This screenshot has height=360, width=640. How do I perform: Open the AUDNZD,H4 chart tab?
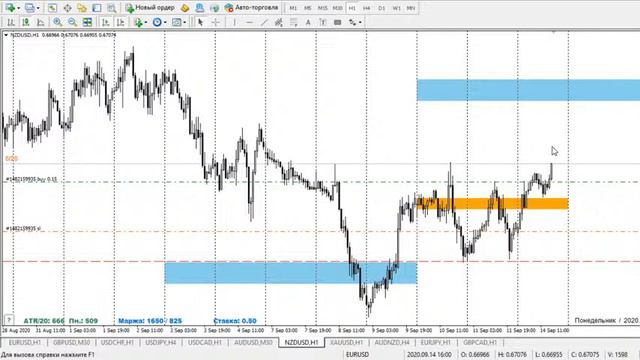click(x=392, y=342)
